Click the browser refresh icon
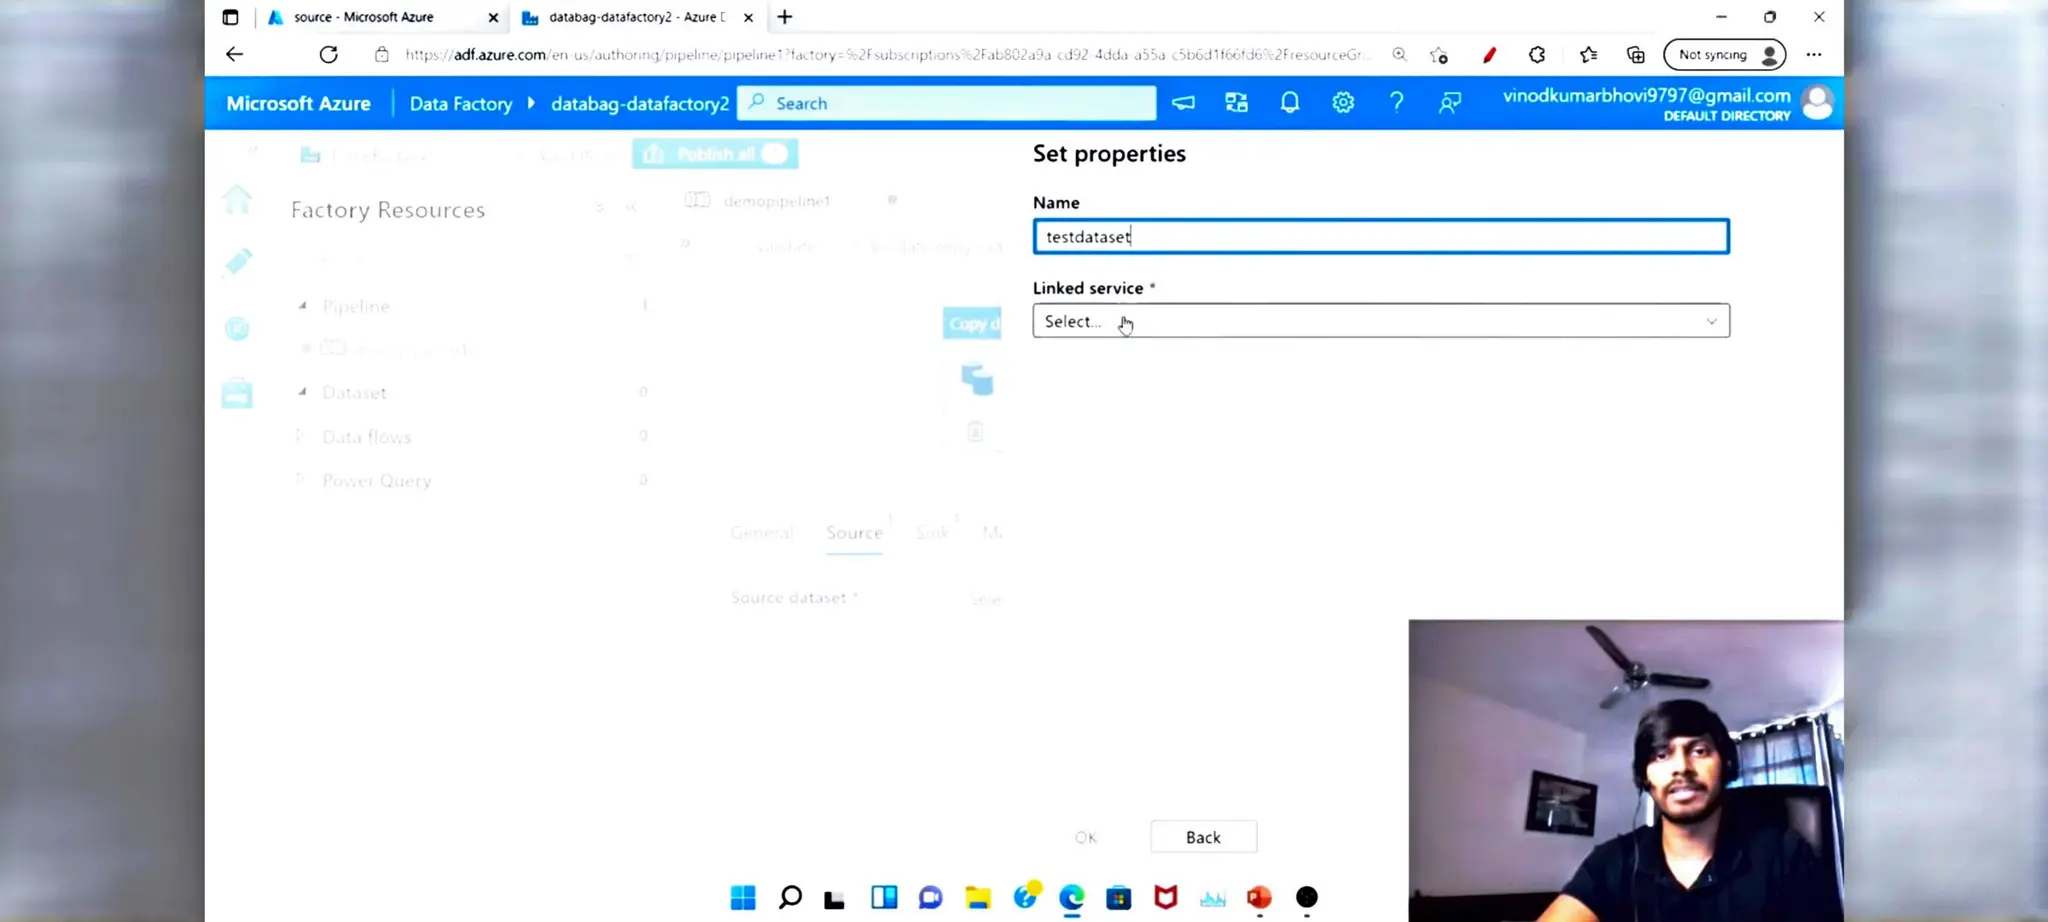 pyautogui.click(x=328, y=55)
